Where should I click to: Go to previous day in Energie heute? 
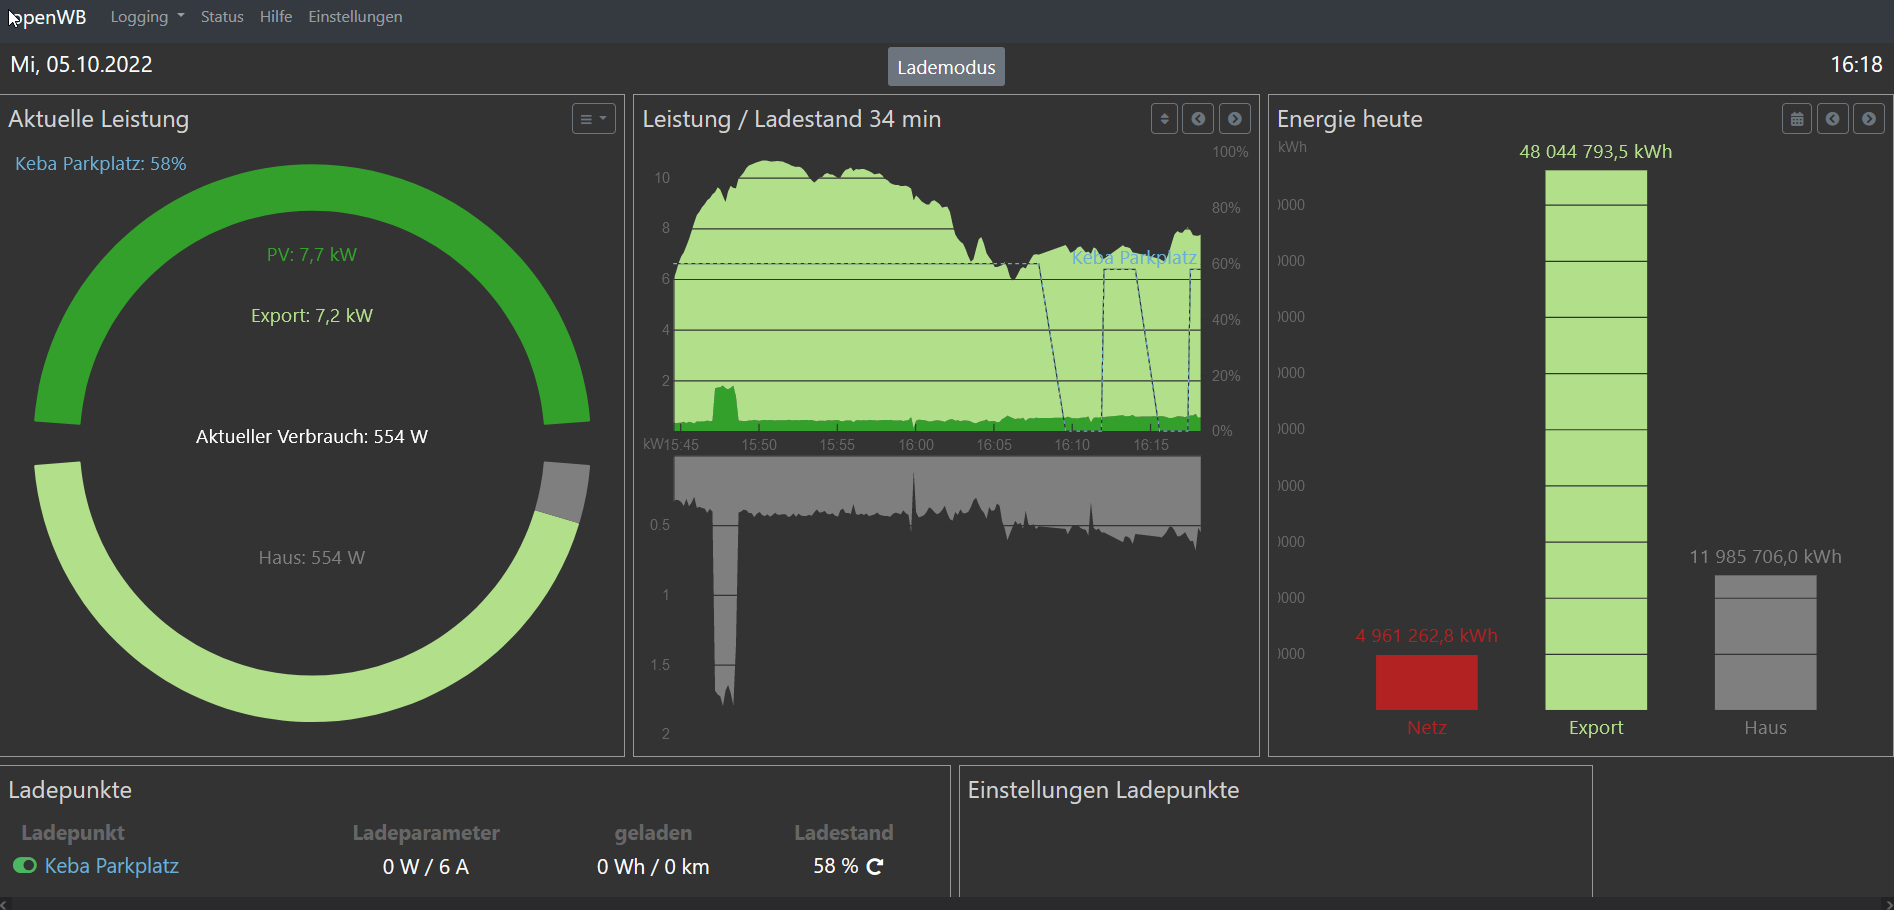click(x=1832, y=119)
